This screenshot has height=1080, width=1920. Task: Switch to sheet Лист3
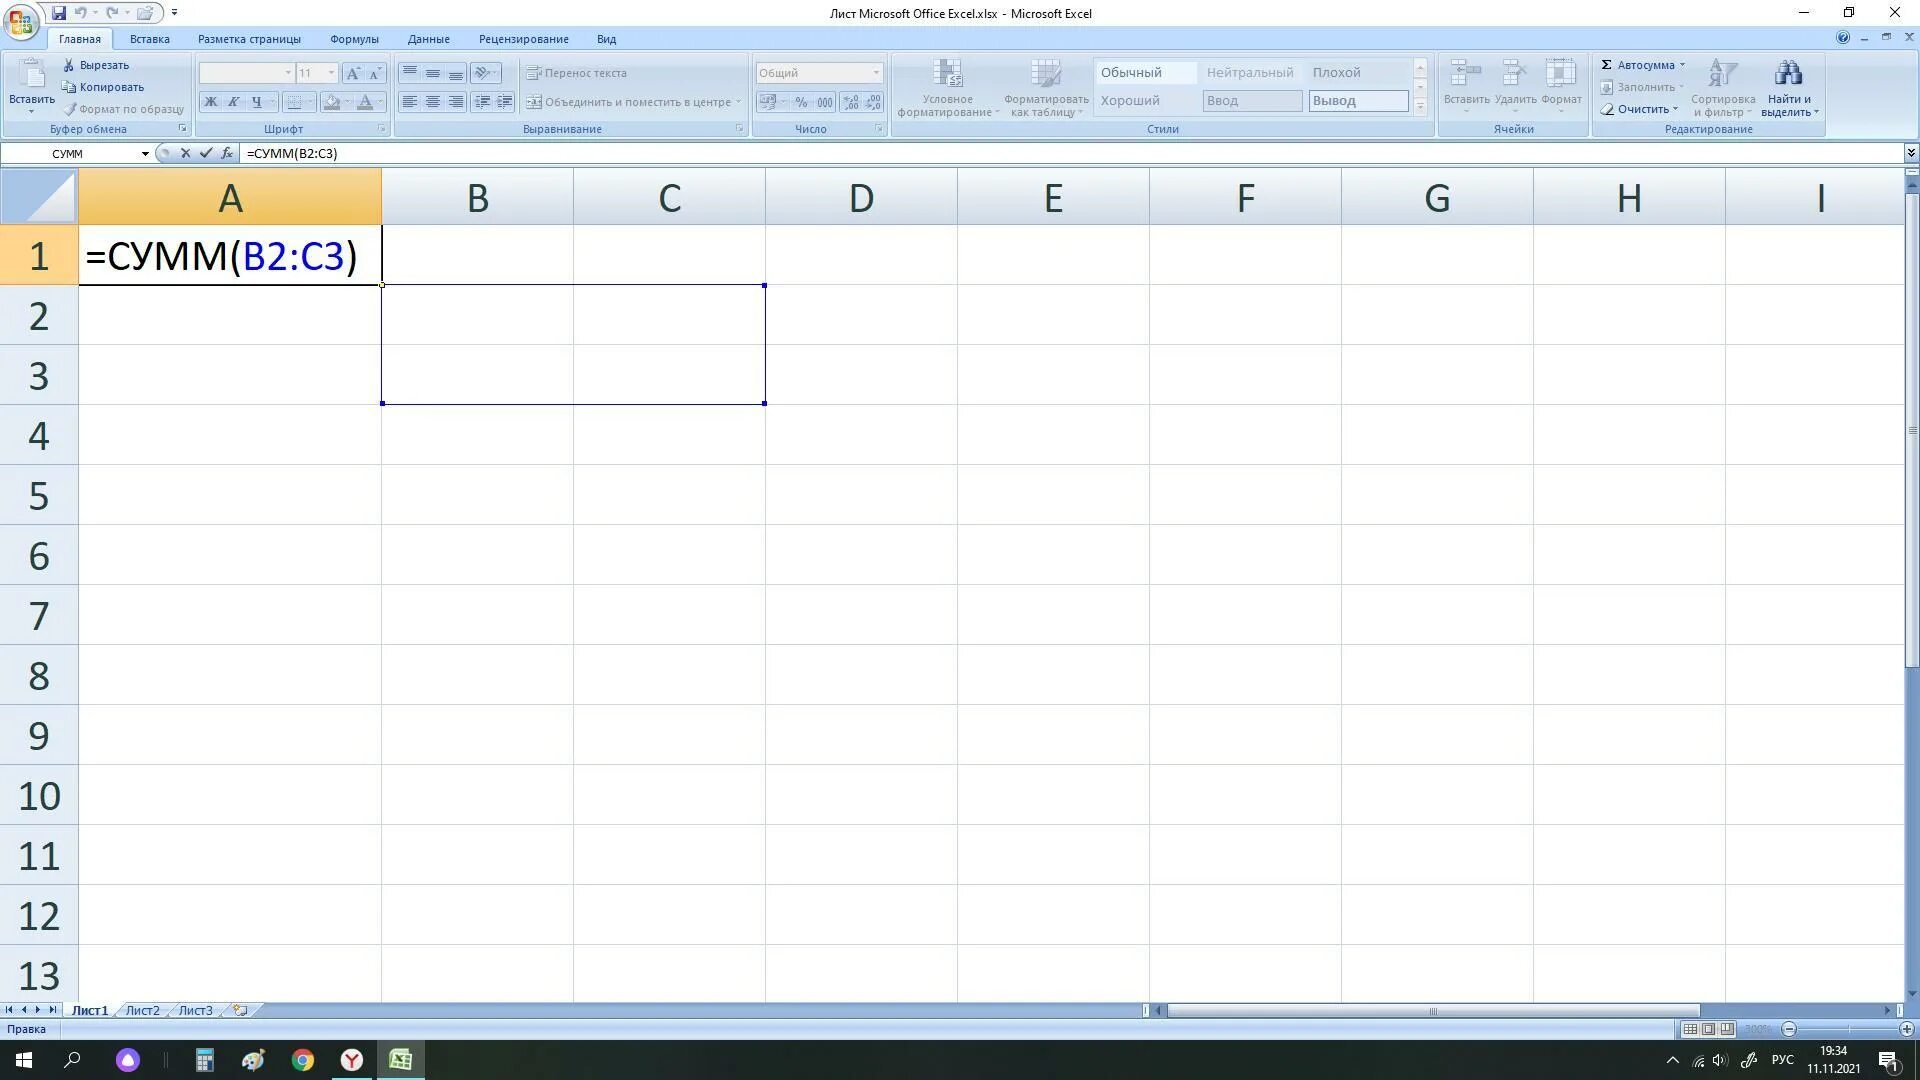point(195,1011)
